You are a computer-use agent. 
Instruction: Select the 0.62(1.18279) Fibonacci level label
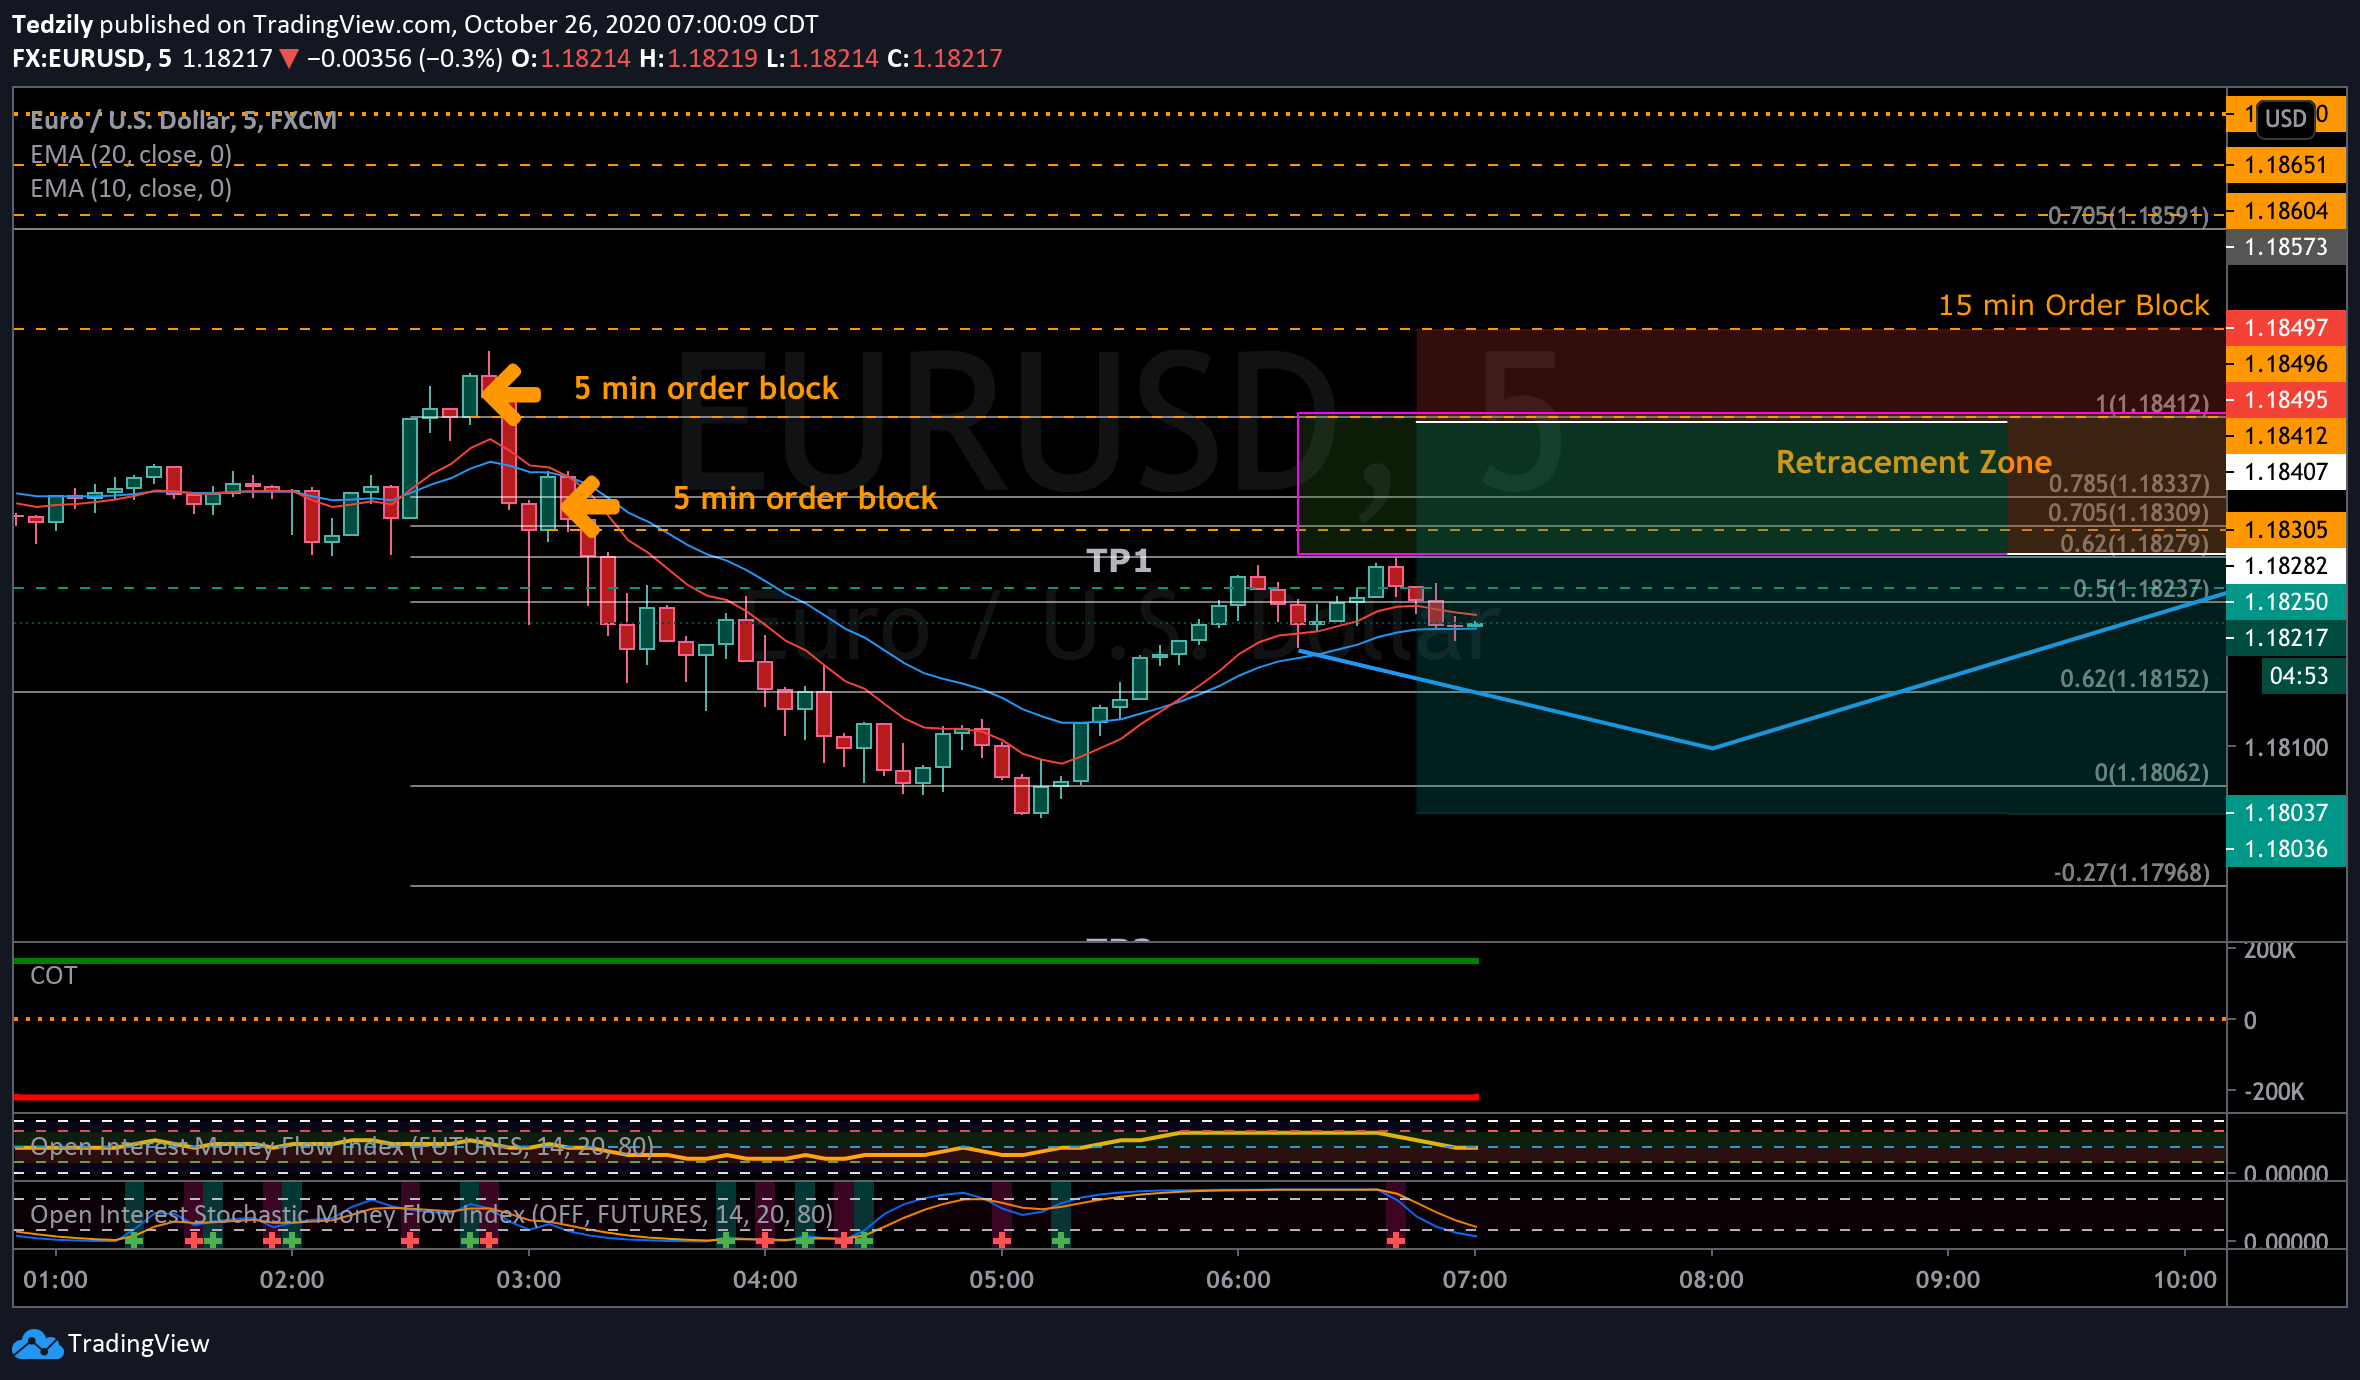click(x=2134, y=543)
